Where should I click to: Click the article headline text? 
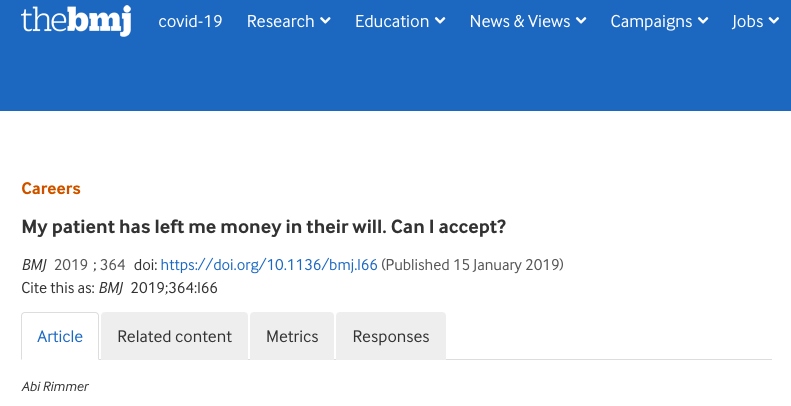[263, 227]
